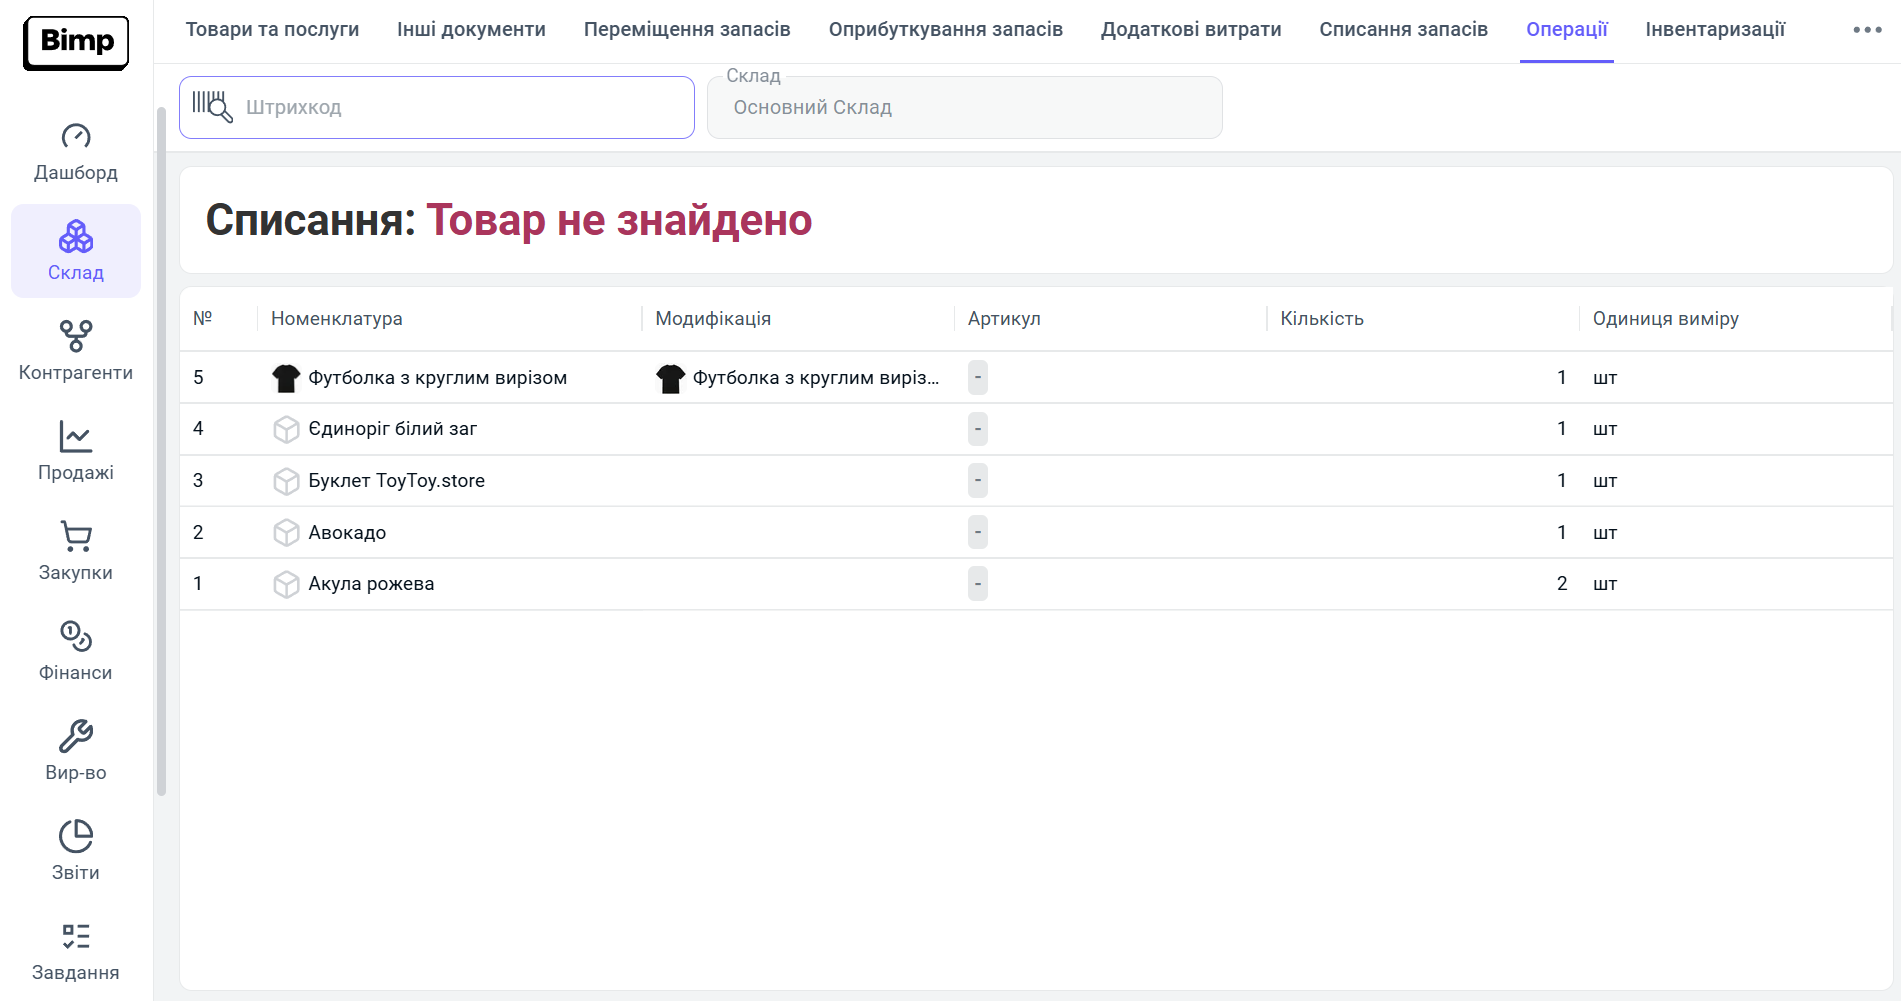Switch to Інвентаризації tab
This screenshot has width=1901, height=1001.
pyautogui.click(x=1714, y=30)
